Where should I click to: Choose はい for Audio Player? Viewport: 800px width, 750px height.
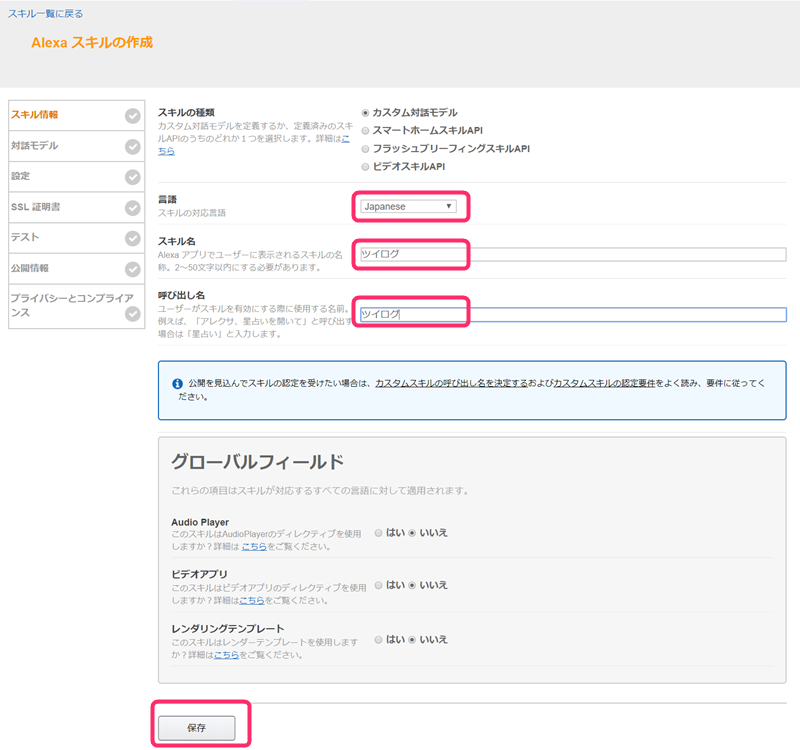378,533
